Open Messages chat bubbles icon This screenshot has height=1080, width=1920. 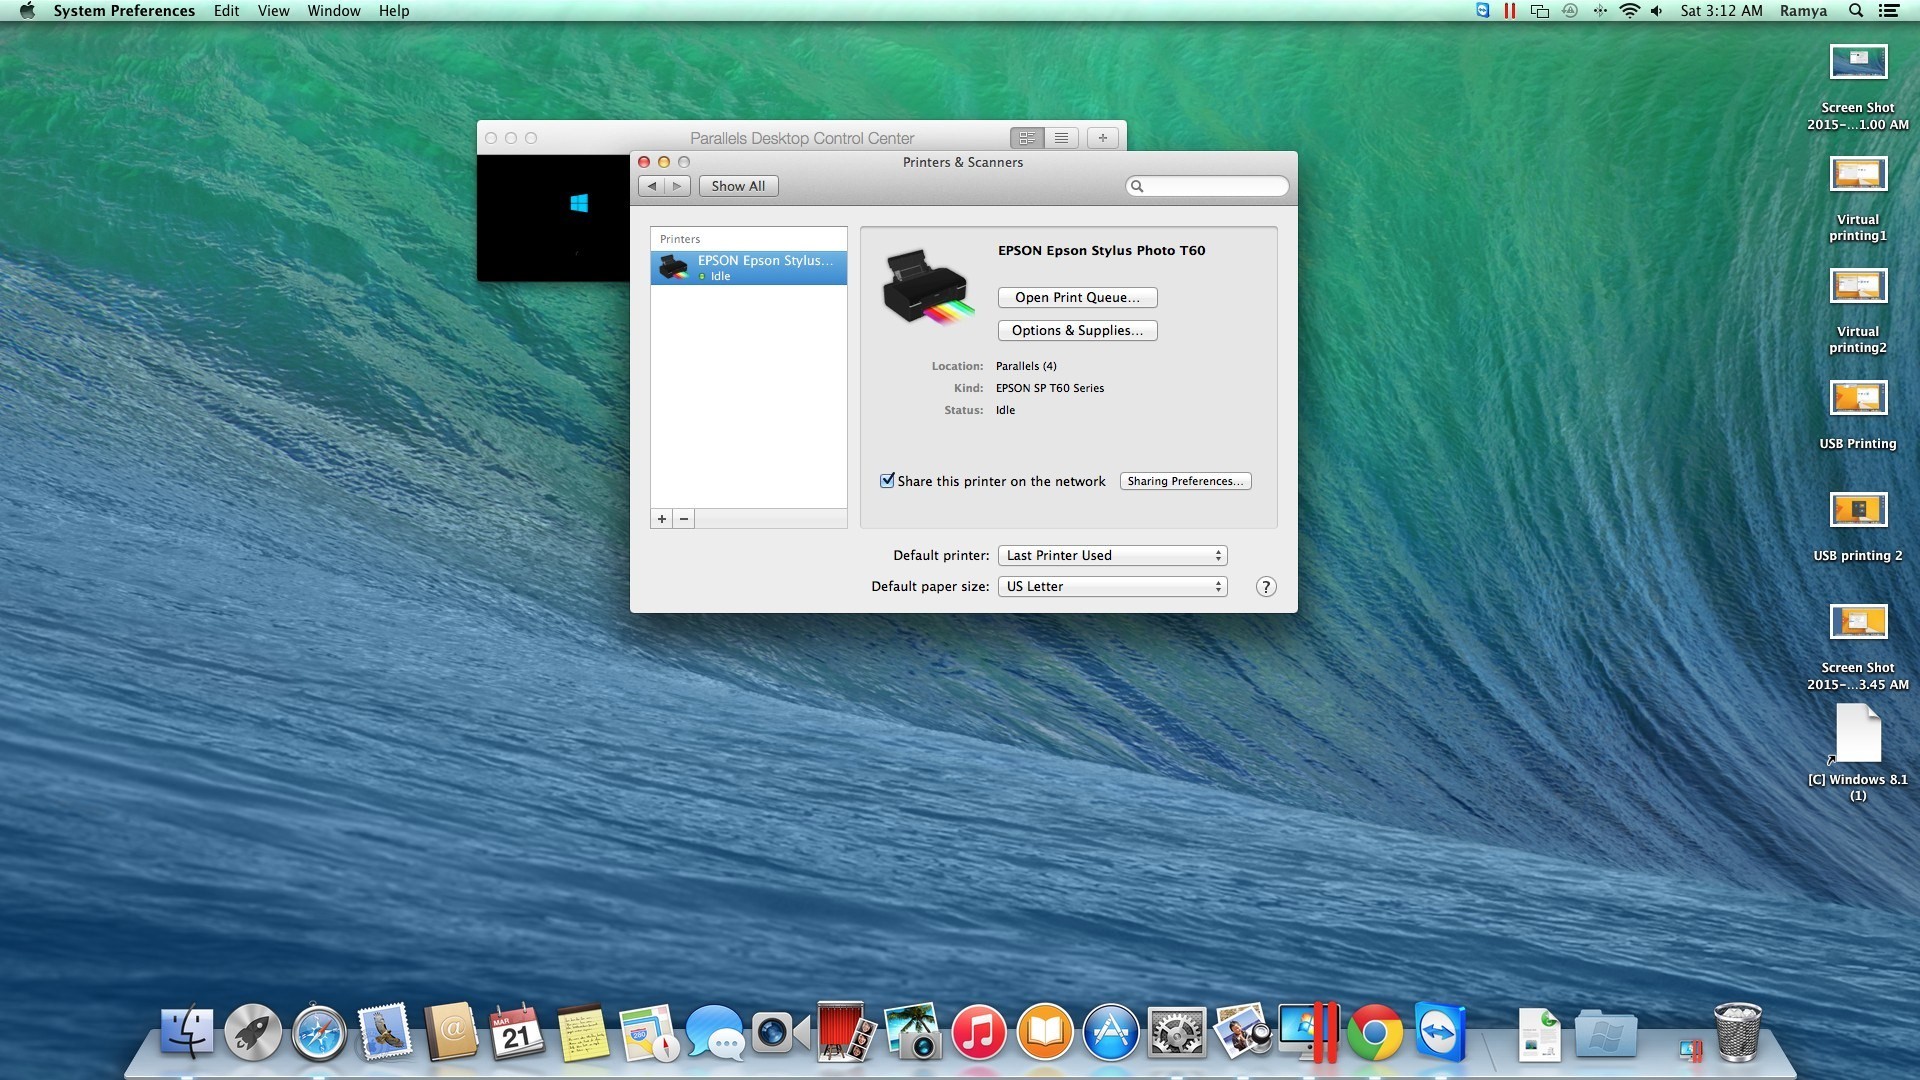pyautogui.click(x=714, y=1032)
